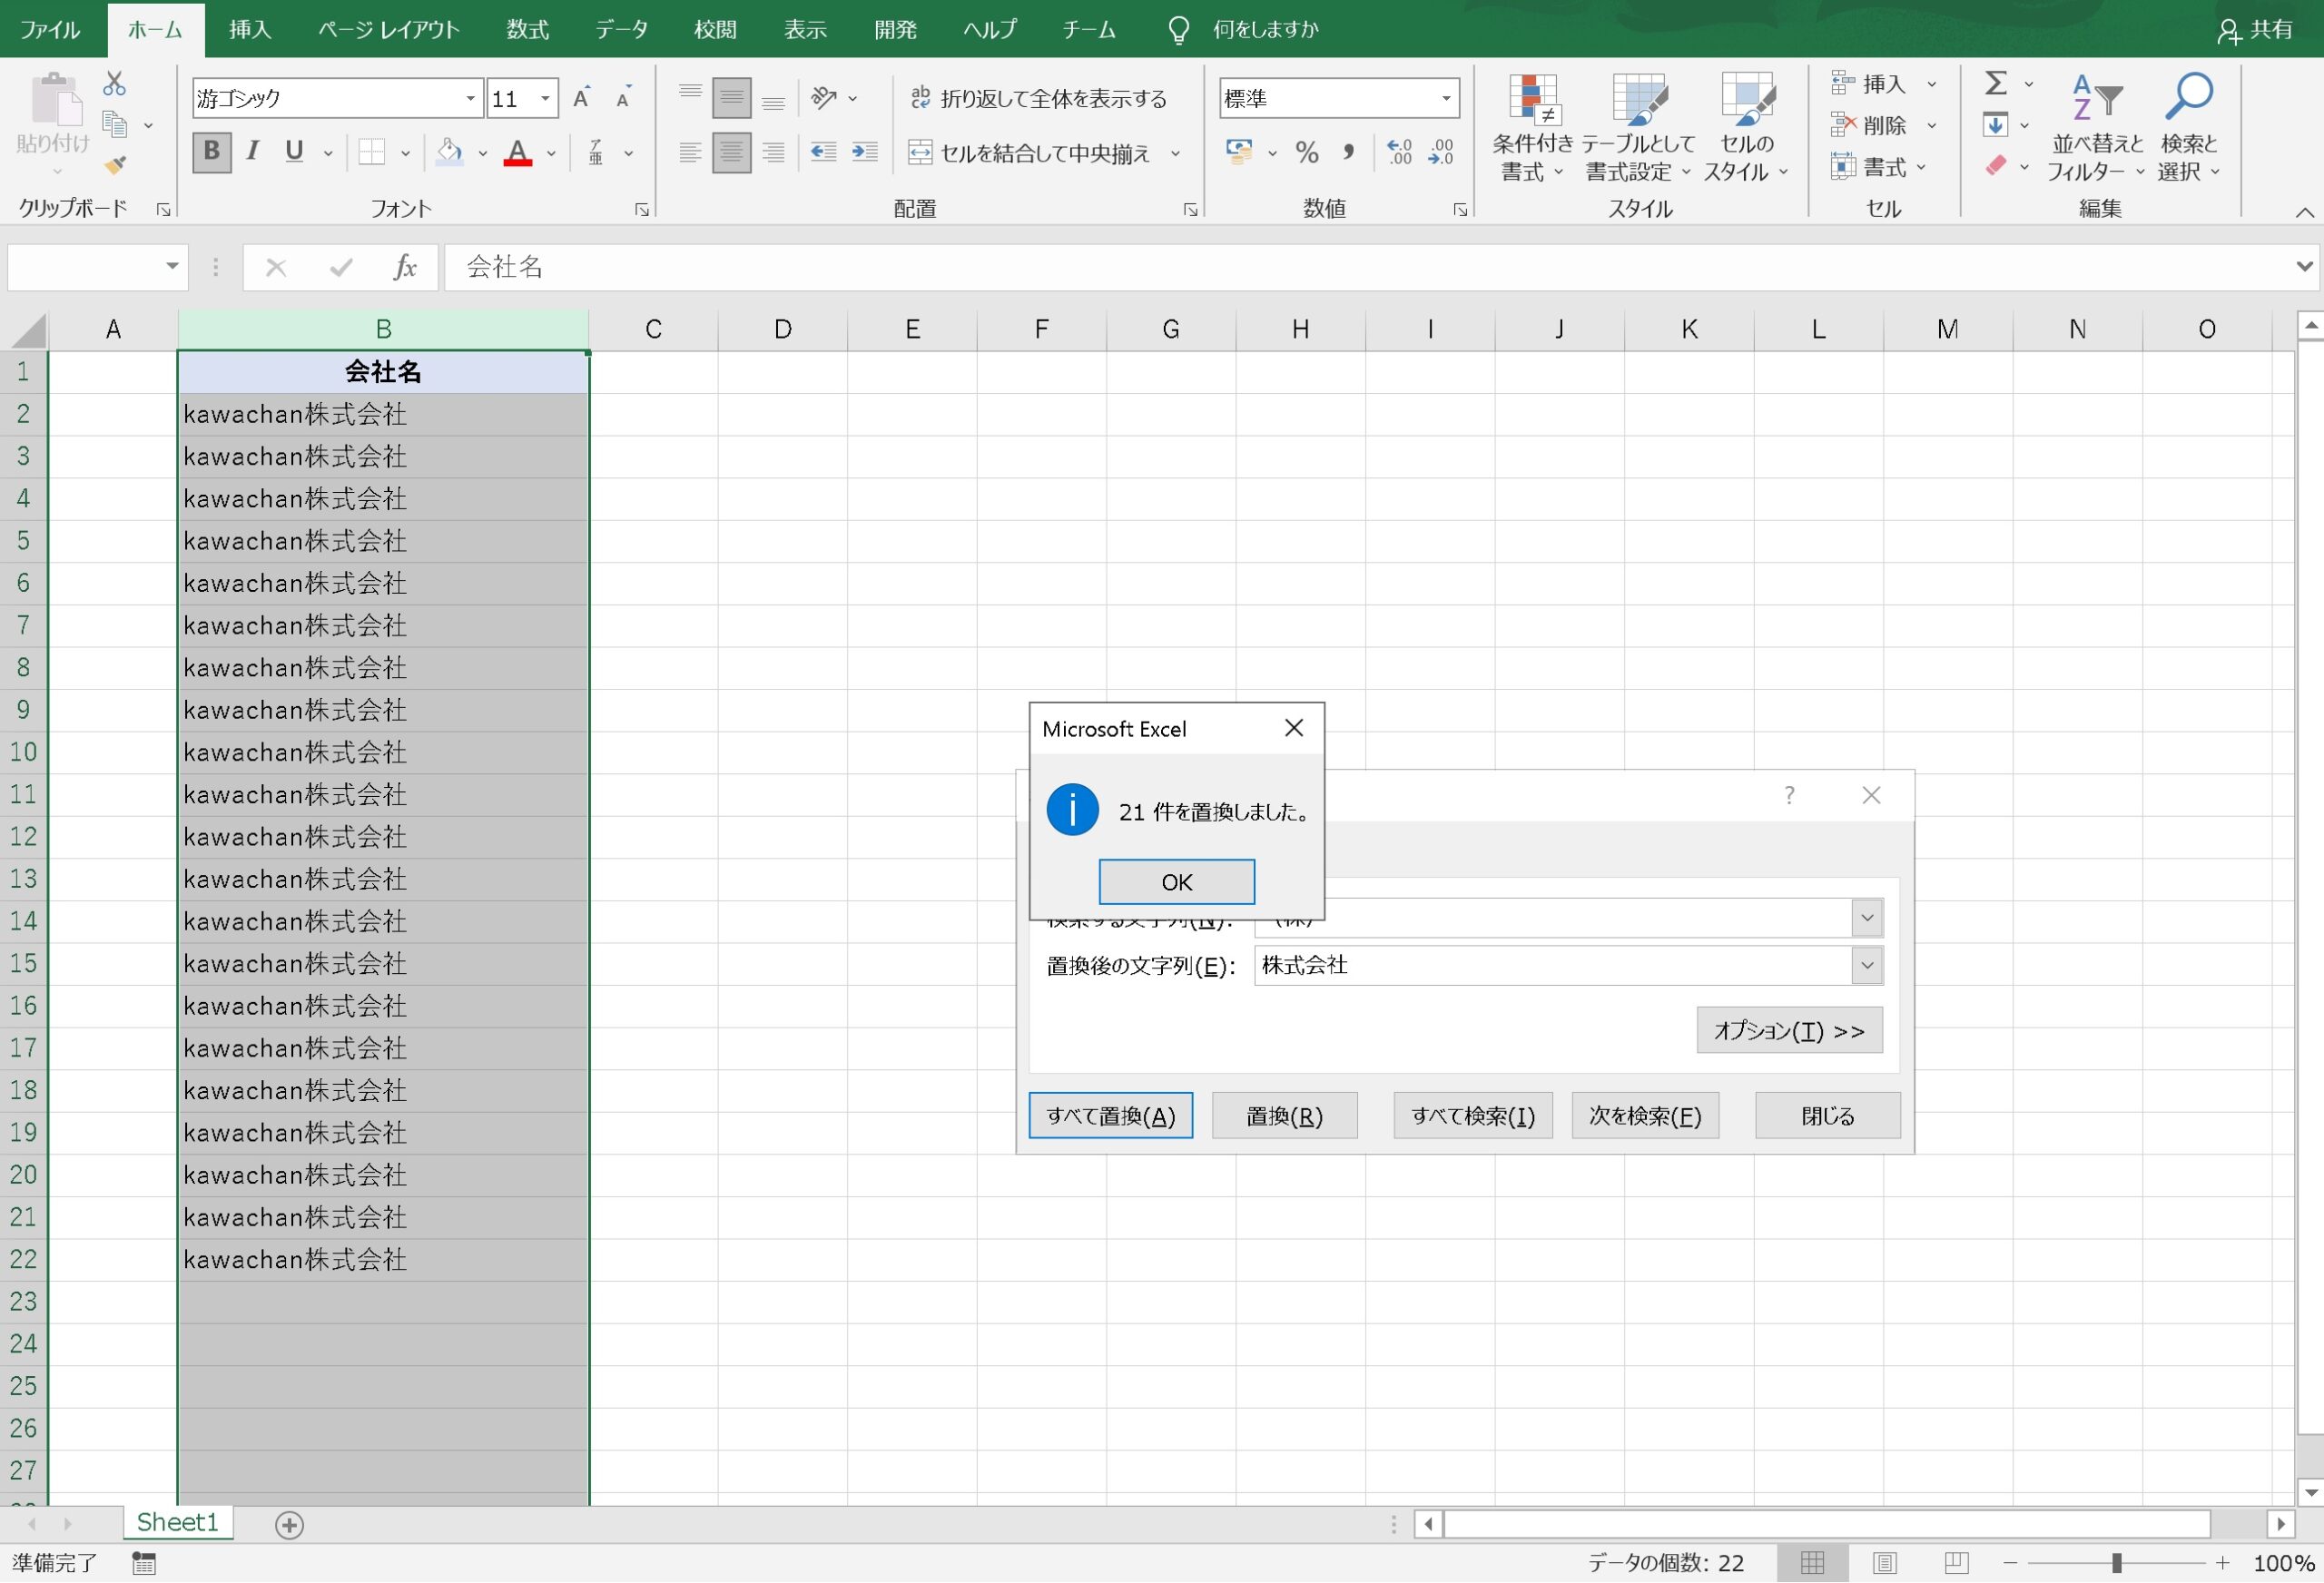Click the Fill Color bucket icon
2324x1583 pixels.
tap(450, 152)
